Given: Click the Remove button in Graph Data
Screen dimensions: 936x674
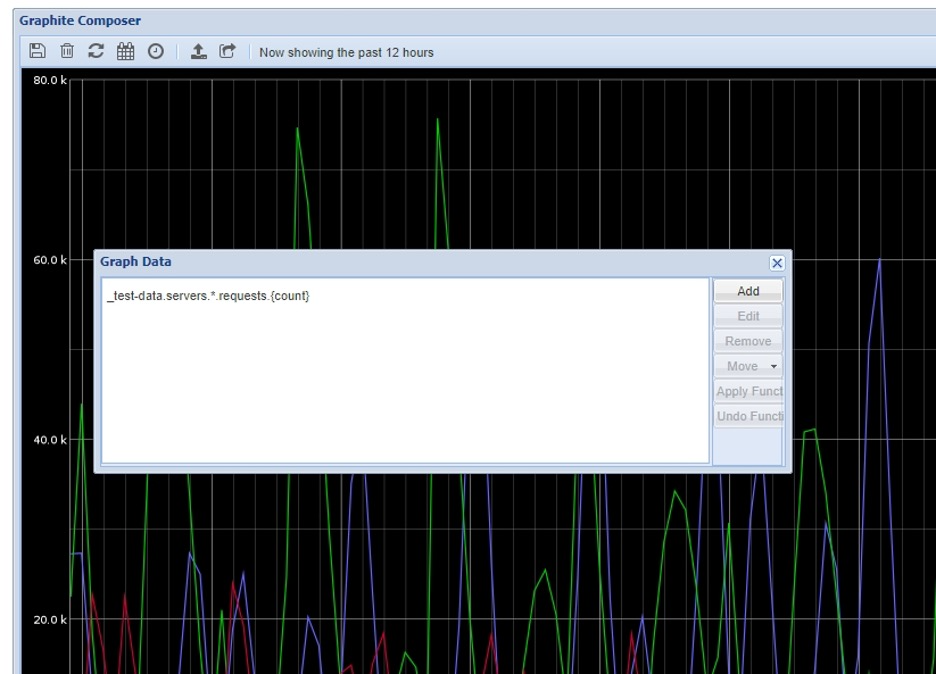Looking at the screenshot, I should click(x=748, y=341).
